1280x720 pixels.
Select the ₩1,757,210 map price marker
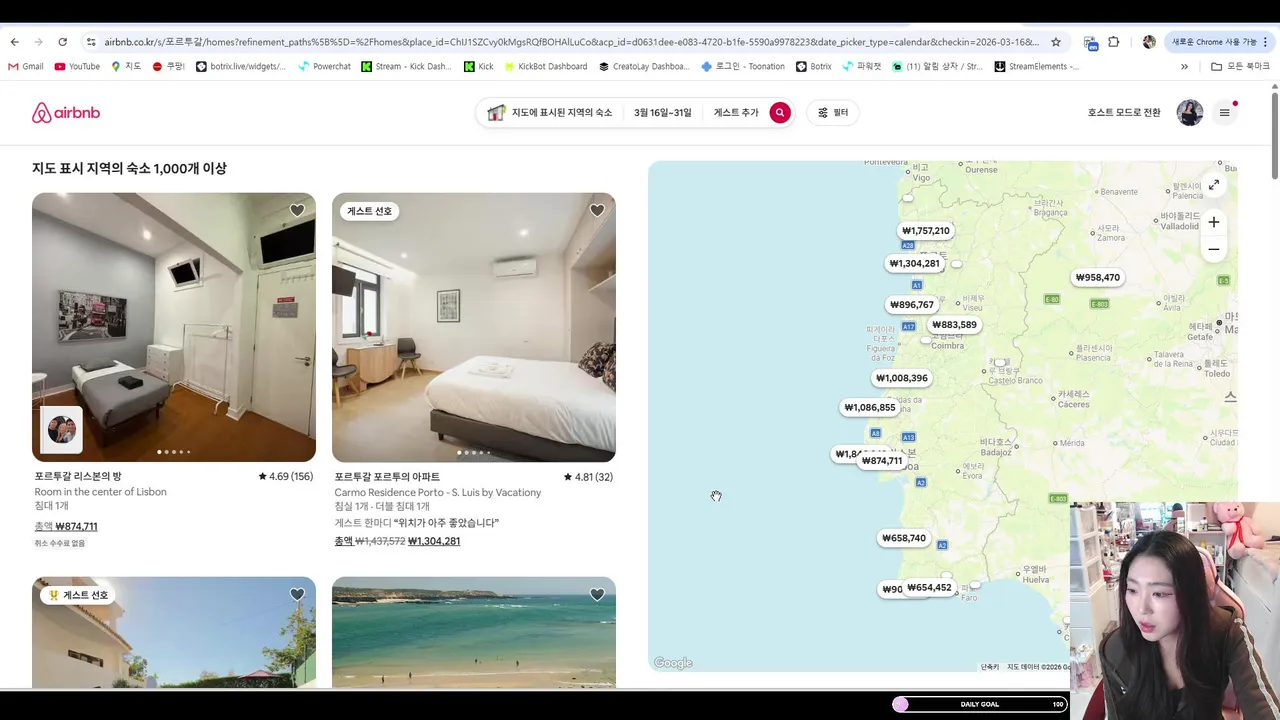tap(925, 231)
